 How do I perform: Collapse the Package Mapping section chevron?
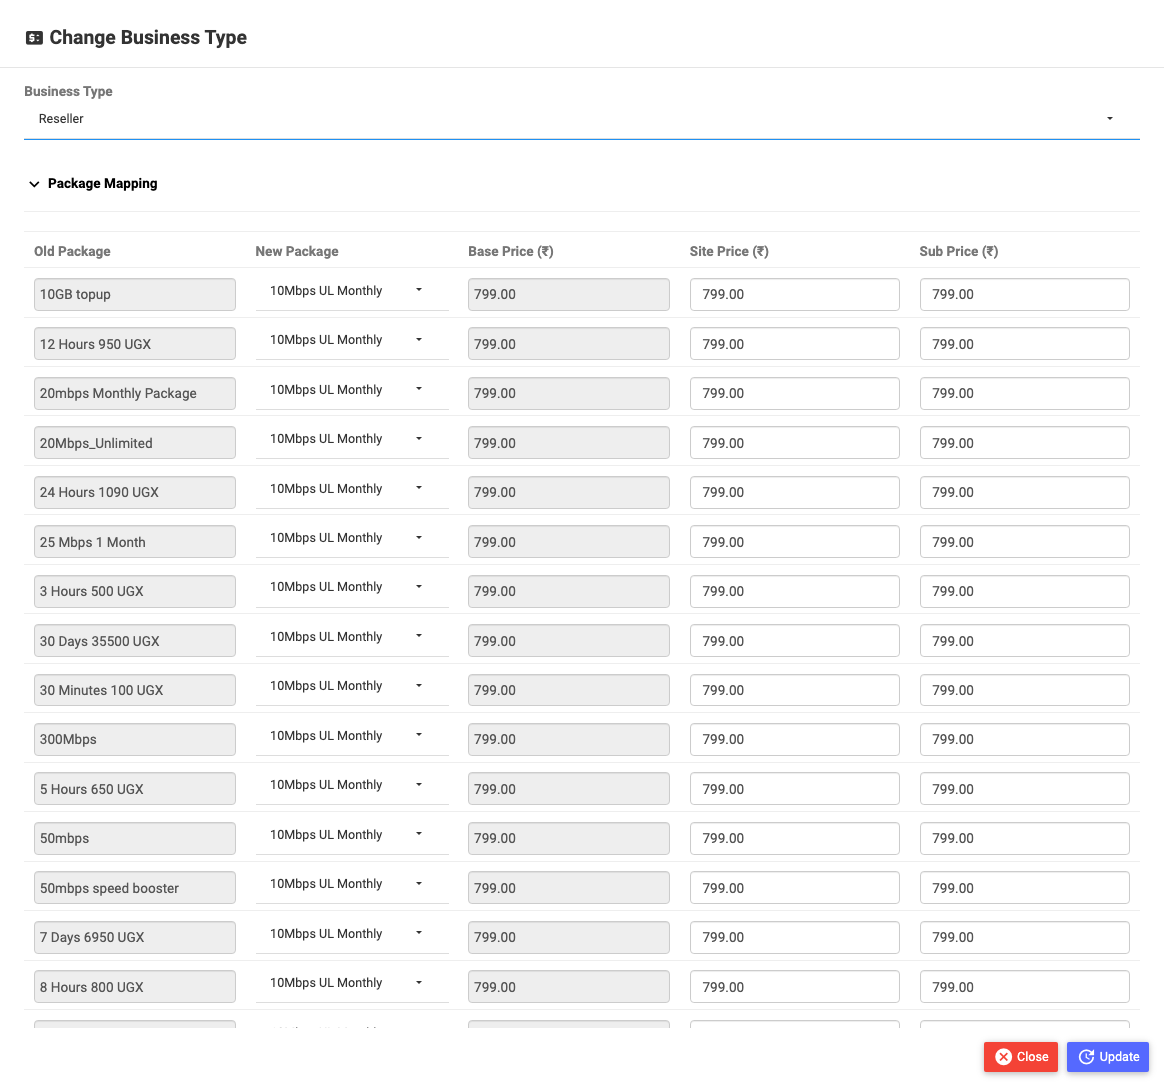tap(34, 184)
